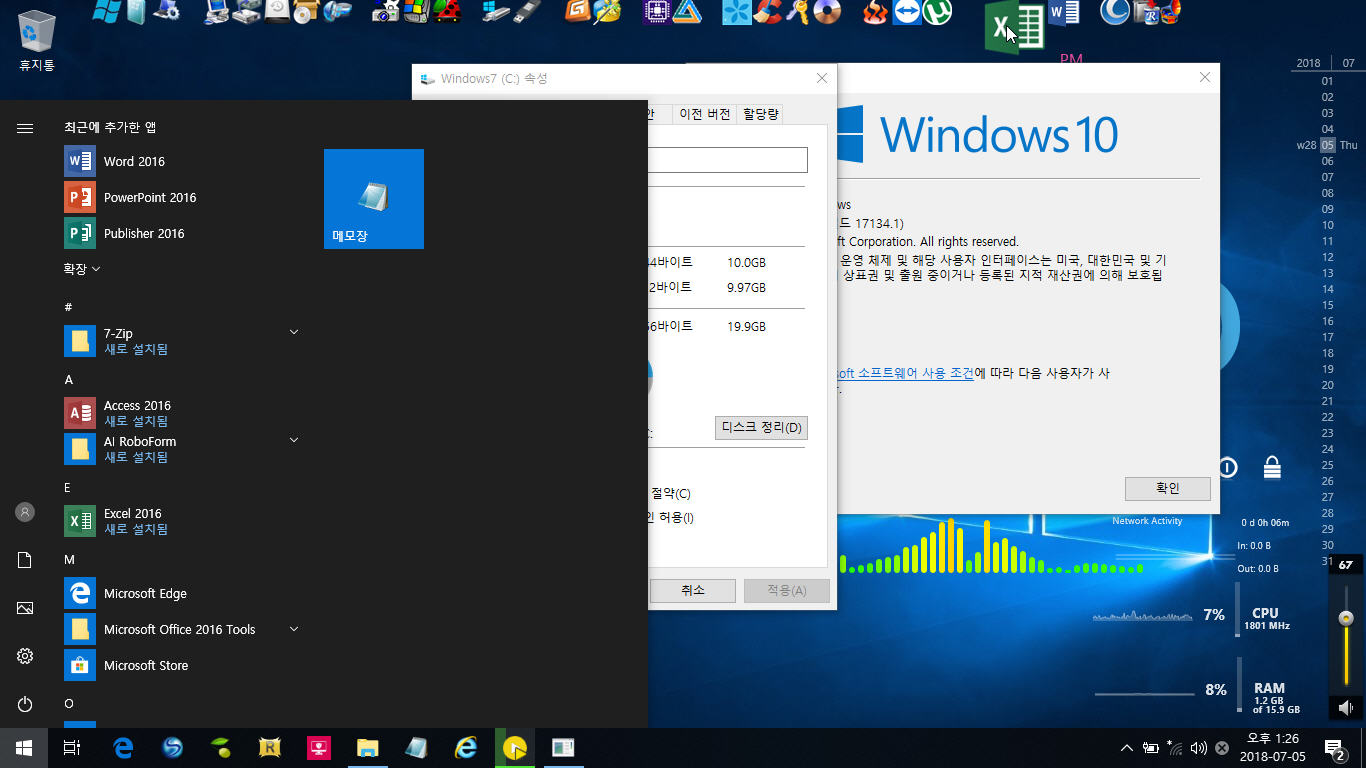
Task: Click the large Excel icon on desktop top
Action: point(1013,27)
